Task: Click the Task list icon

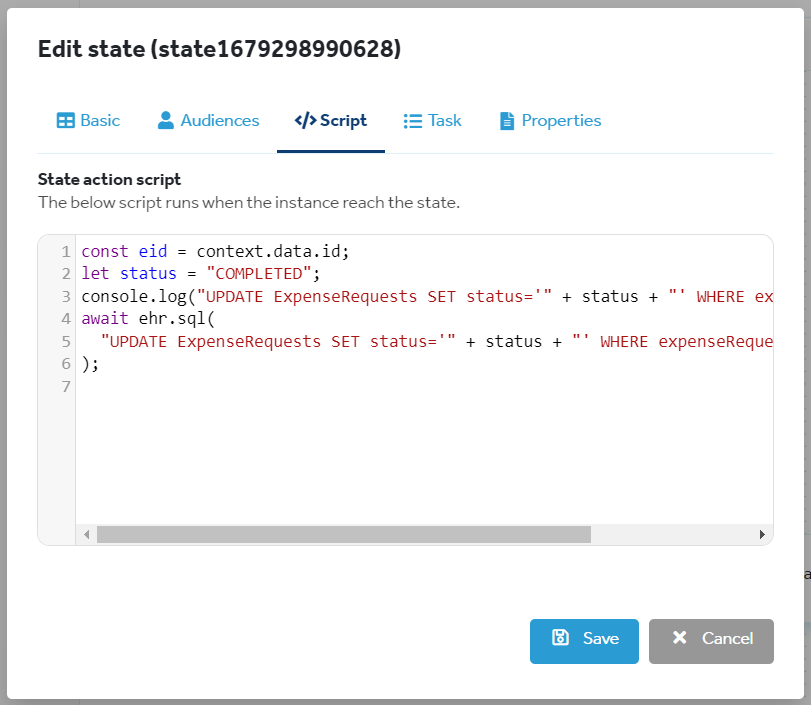Action: pyautogui.click(x=413, y=121)
